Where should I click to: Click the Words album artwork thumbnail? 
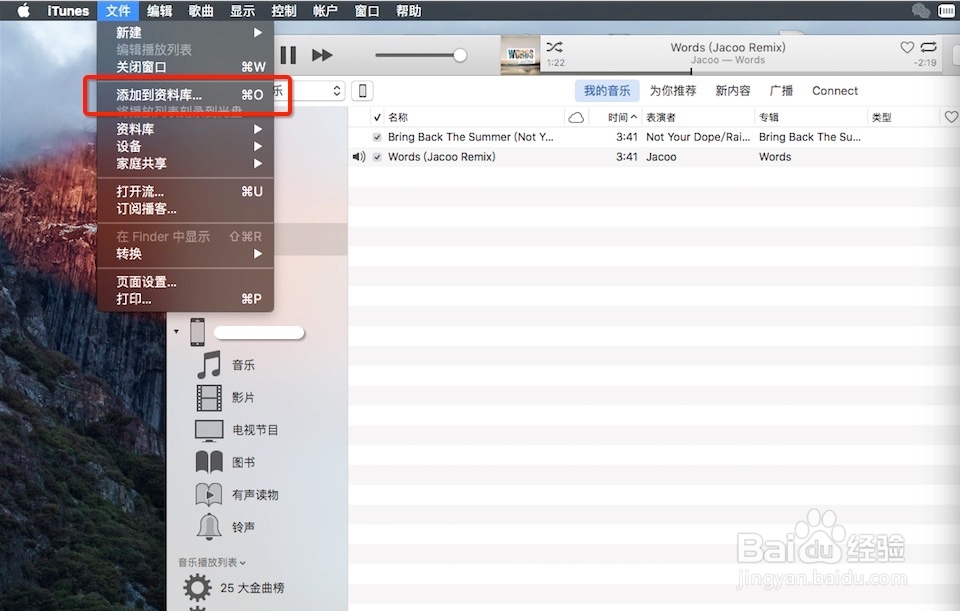(x=520, y=55)
